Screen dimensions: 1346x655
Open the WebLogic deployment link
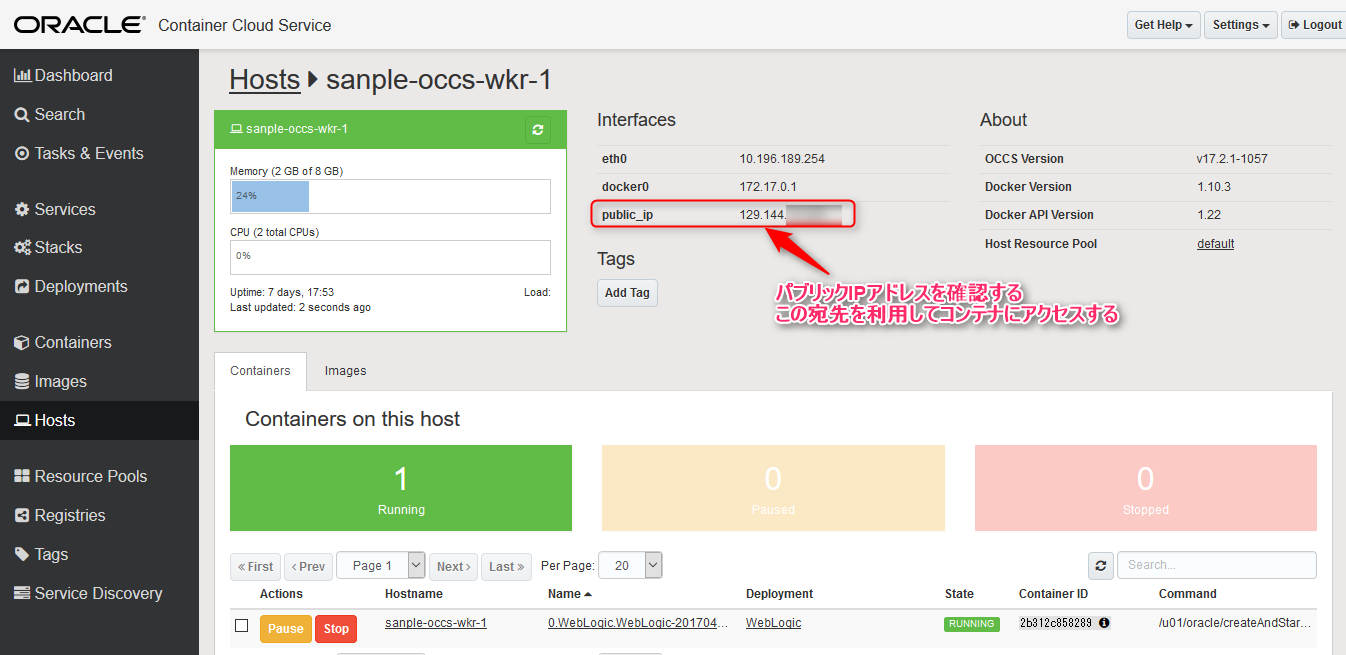point(773,622)
